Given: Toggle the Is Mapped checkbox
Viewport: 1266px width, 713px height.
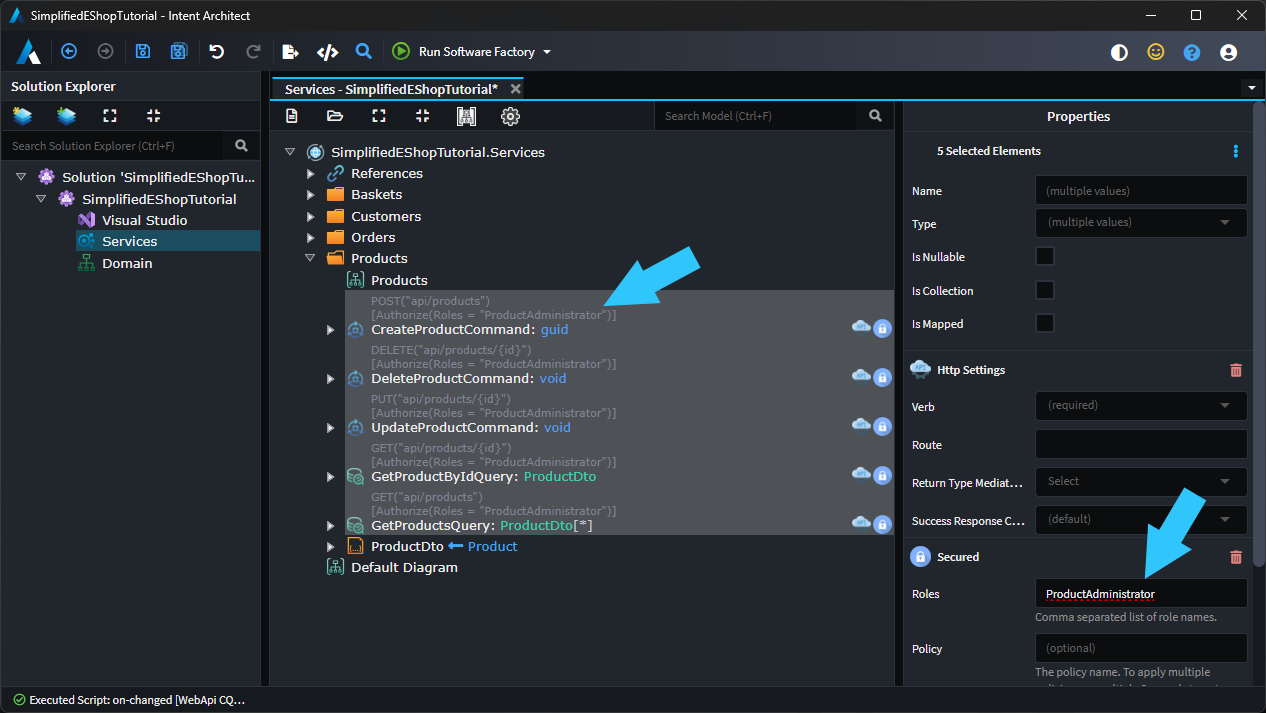Looking at the screenshot, I should [1045, 323].
